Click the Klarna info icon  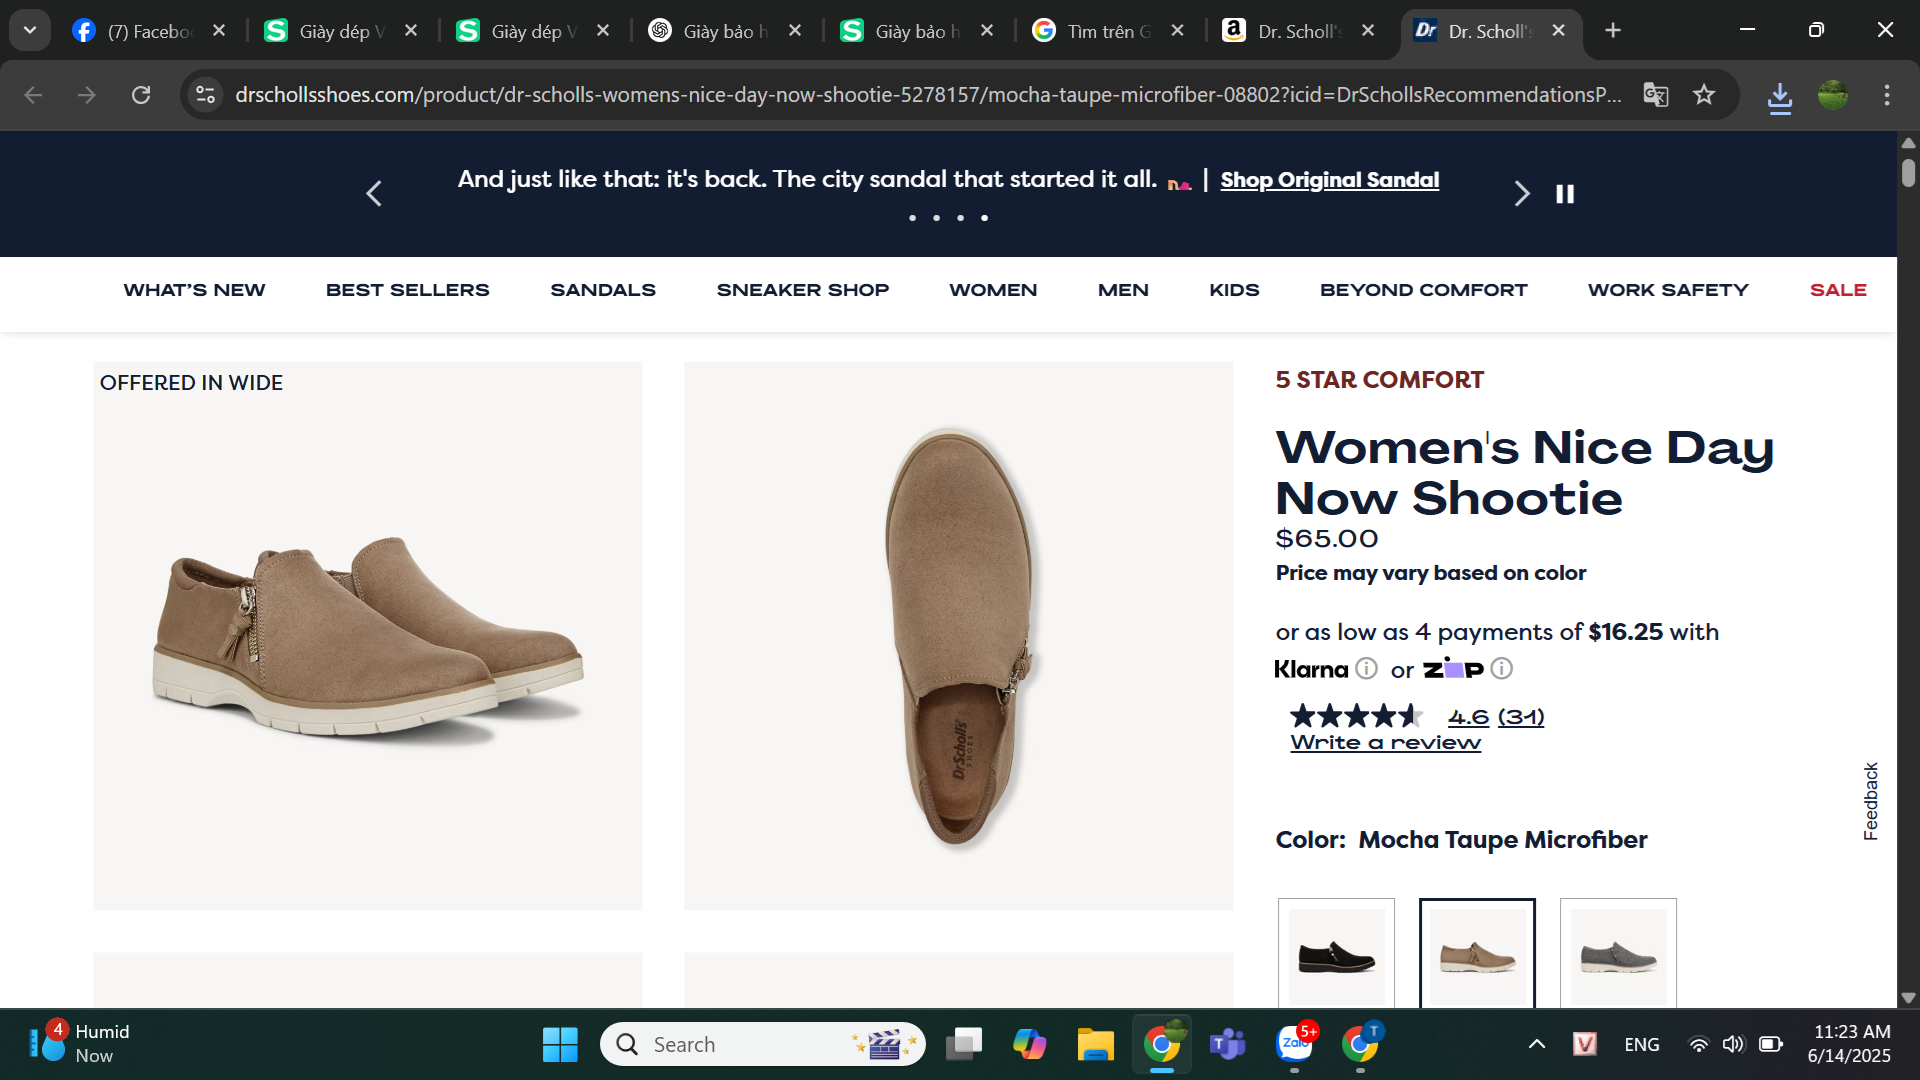tap(1366, 668)
